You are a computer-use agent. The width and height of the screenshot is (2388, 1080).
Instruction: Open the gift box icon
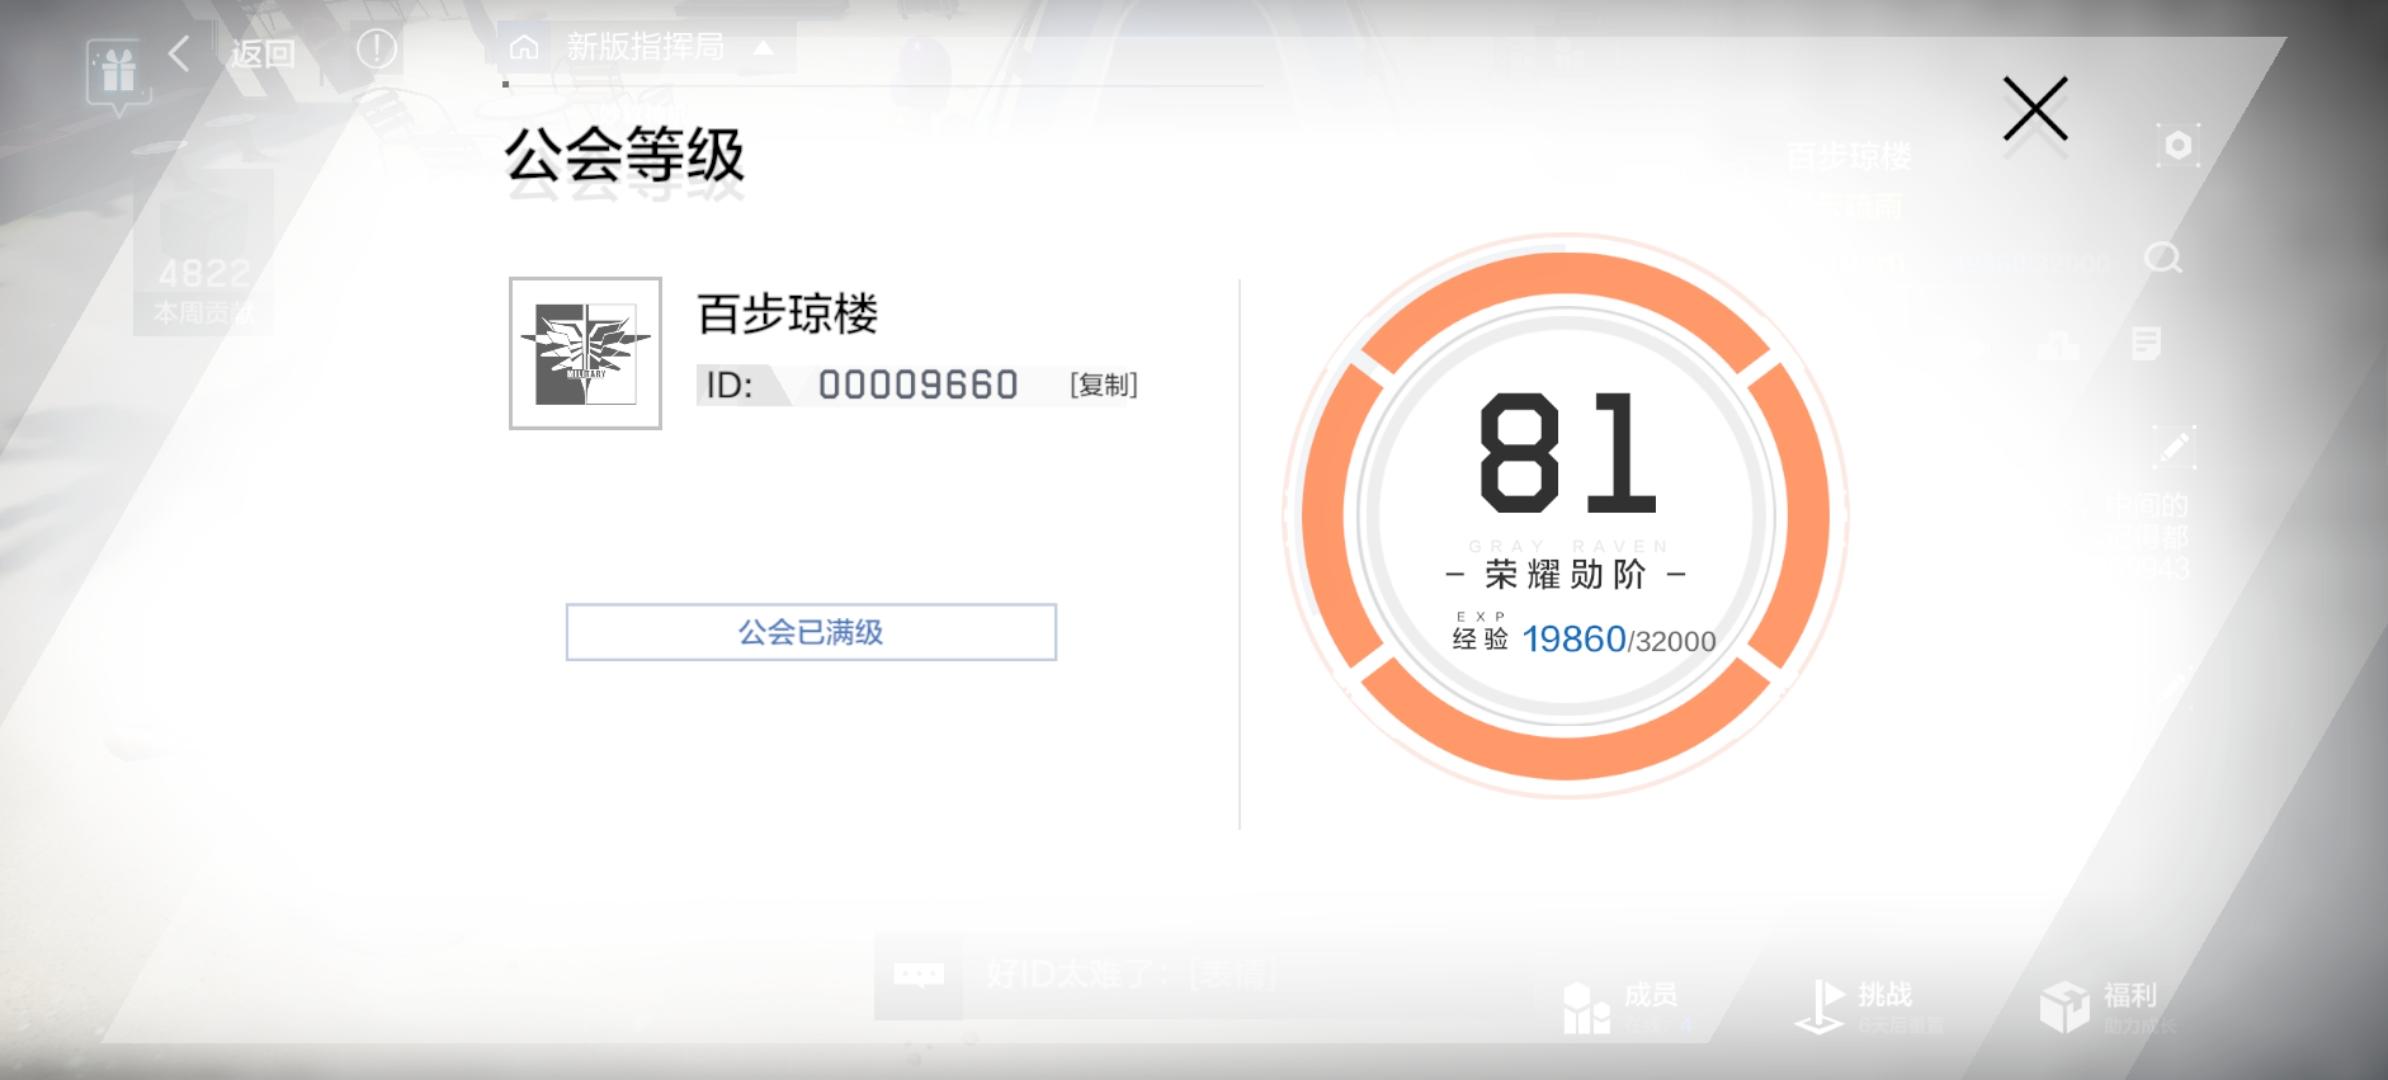coord(118,72)
